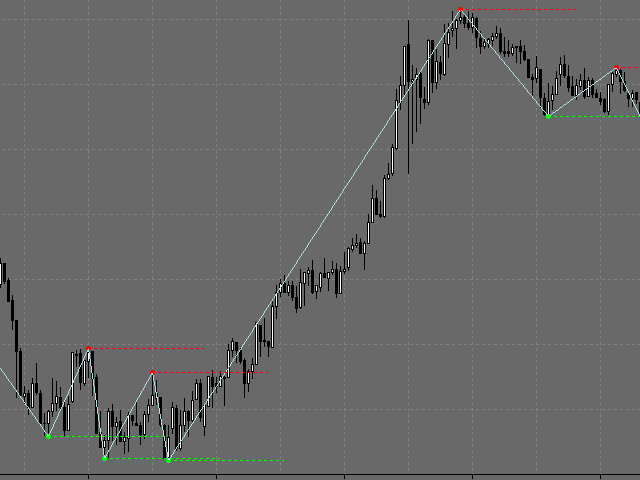Click the lowest green dashed support line
640x480 pixels.
[x=227, y=460]
